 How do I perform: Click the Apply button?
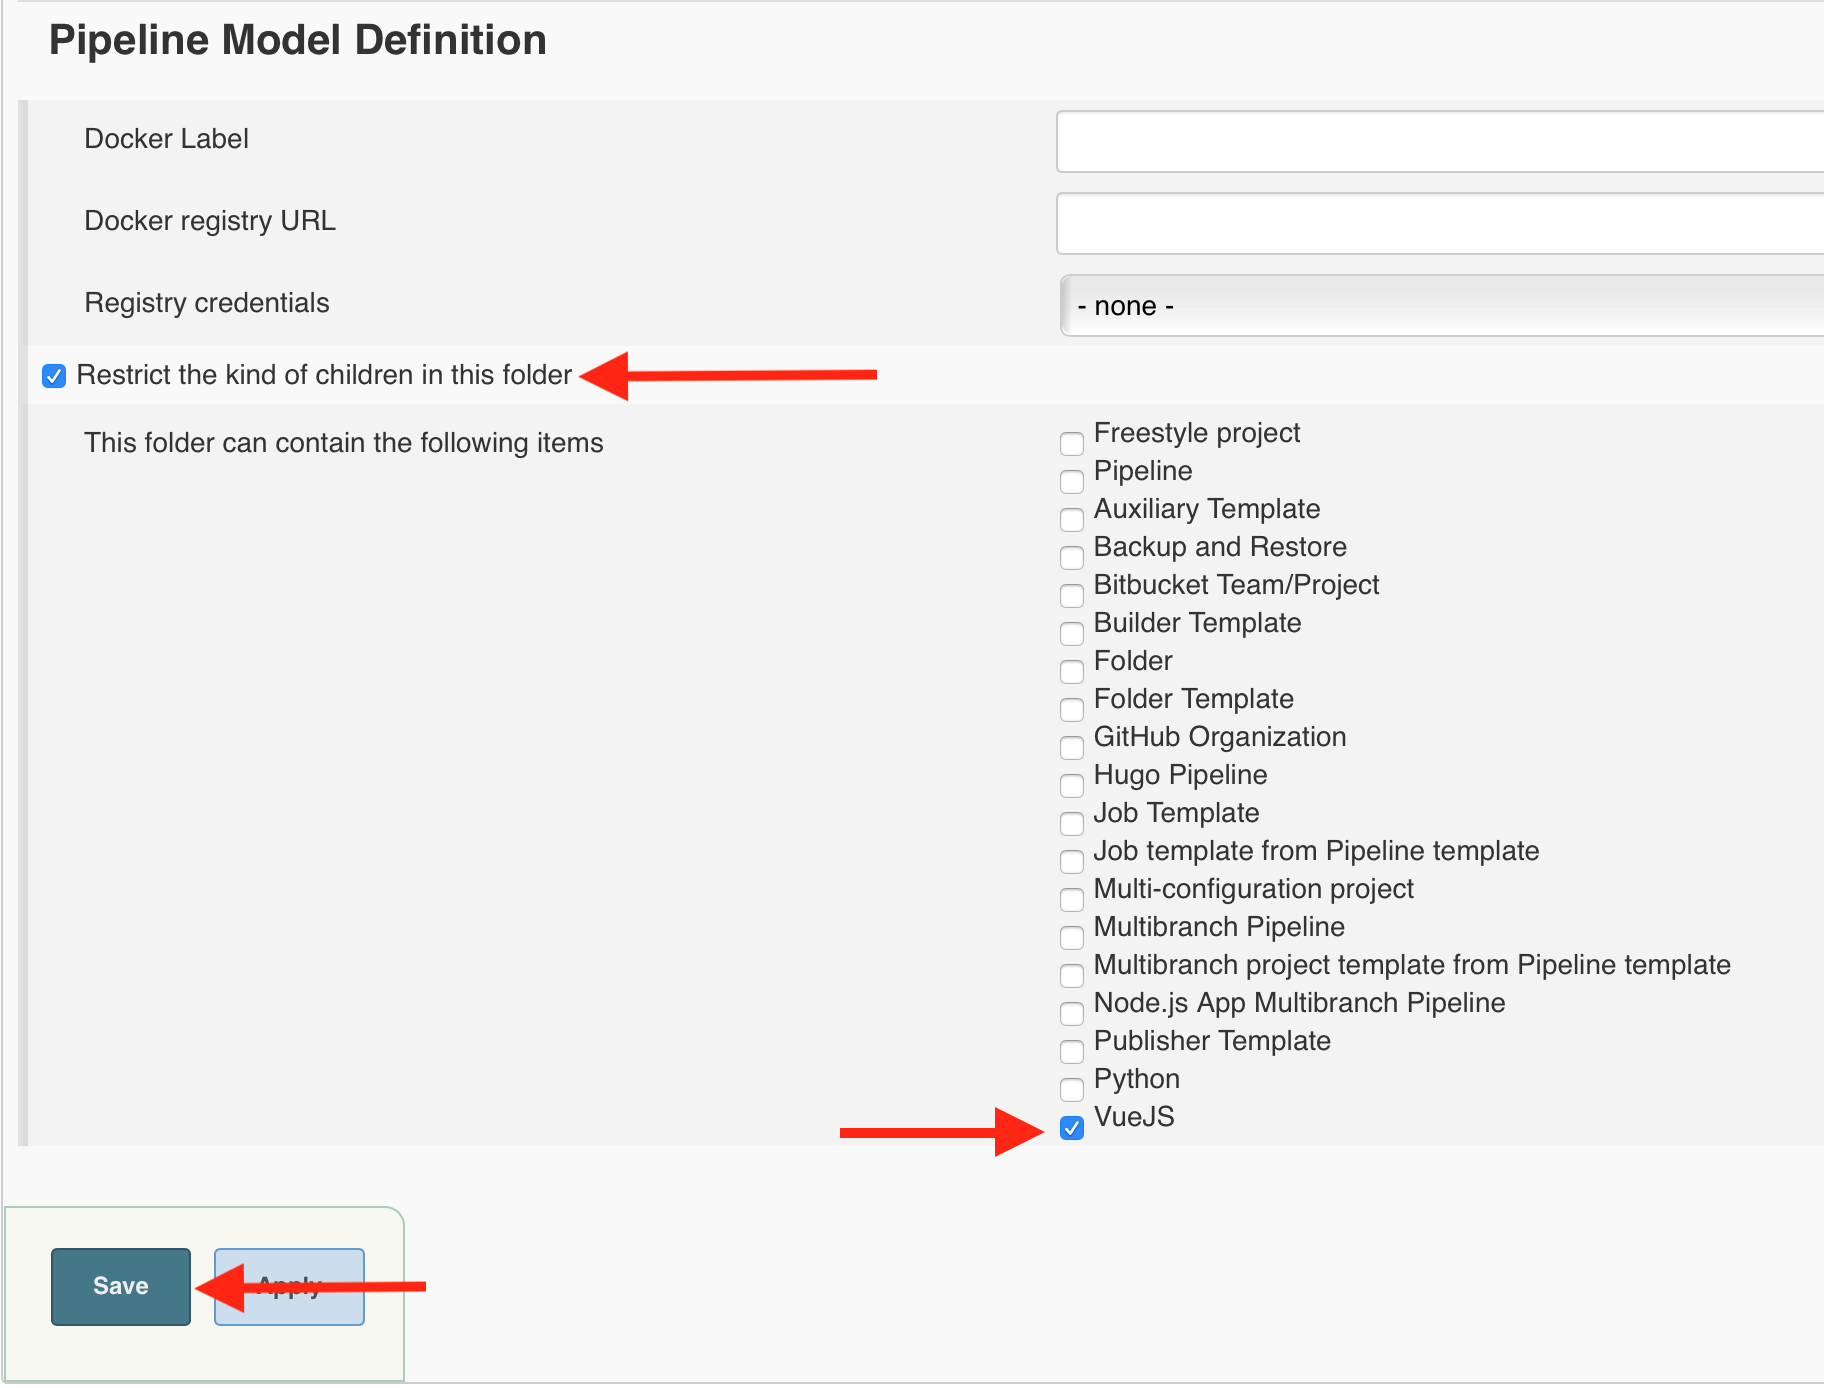pyautogui.click(x=289, y=1286)
